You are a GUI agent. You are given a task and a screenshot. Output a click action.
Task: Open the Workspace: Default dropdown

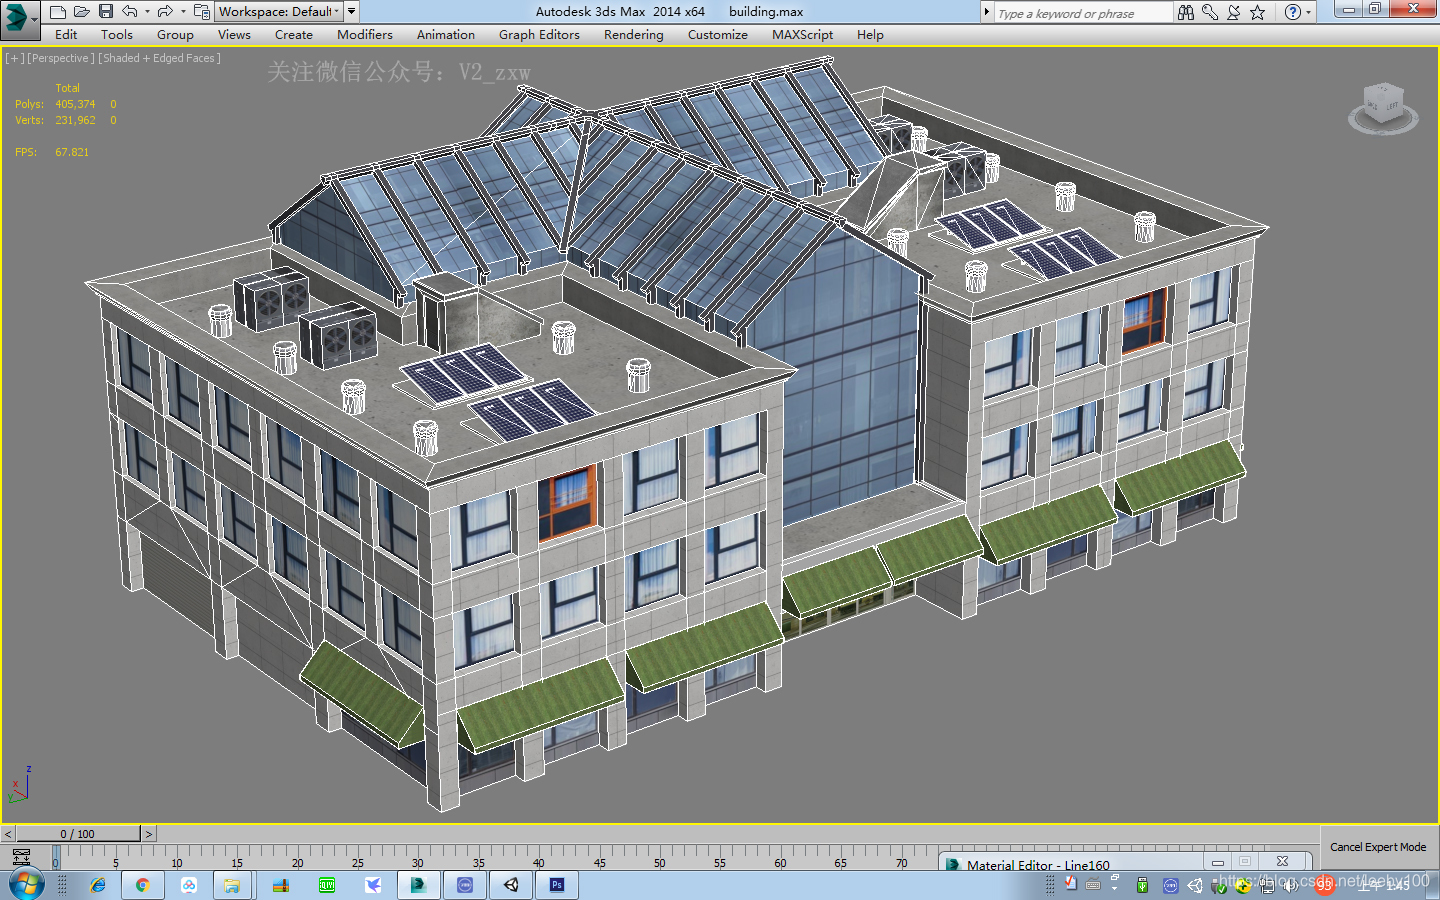click(x=279, y=12)
